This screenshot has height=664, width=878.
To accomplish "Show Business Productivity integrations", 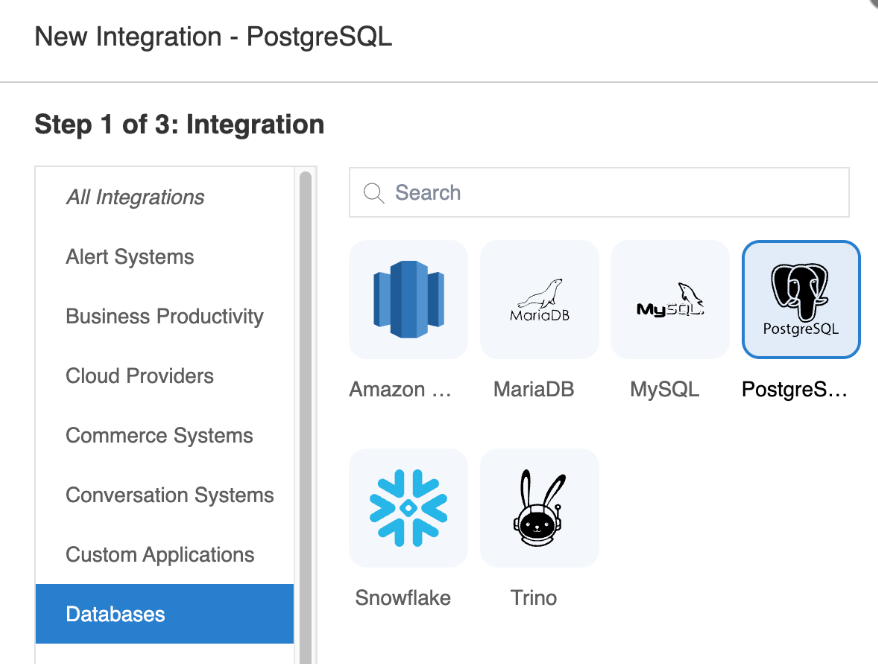I will 165,316.
